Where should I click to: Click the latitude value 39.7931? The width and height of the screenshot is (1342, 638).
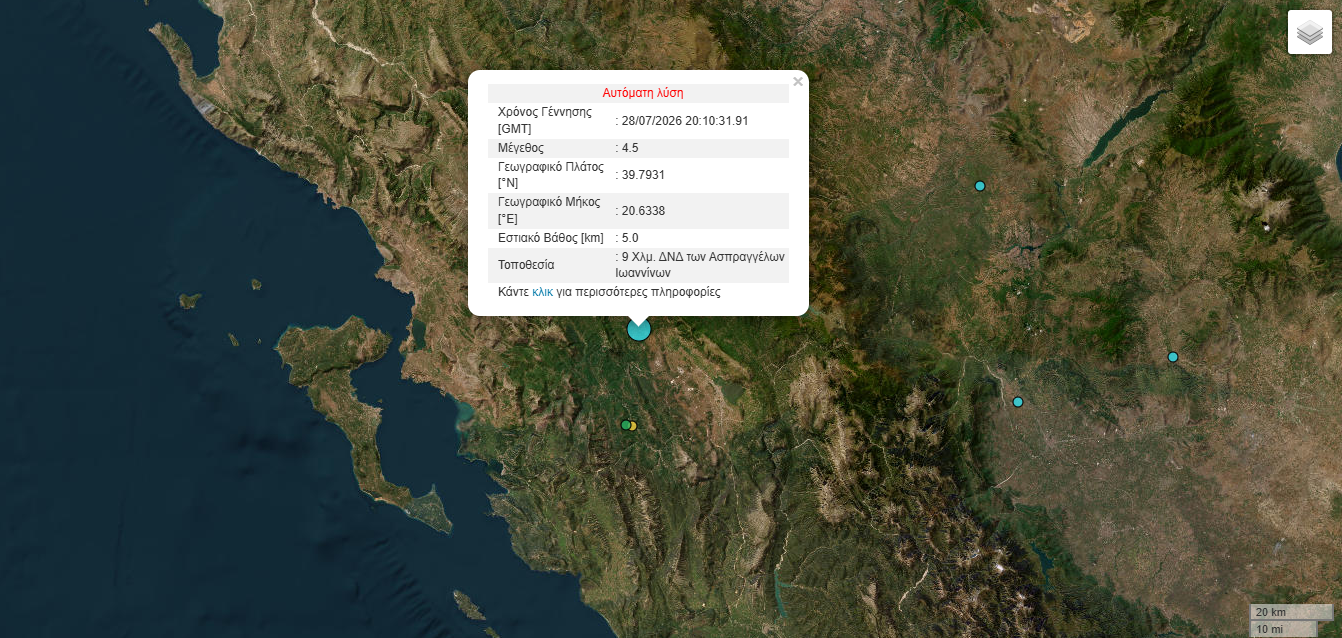(x=643, y=175)
